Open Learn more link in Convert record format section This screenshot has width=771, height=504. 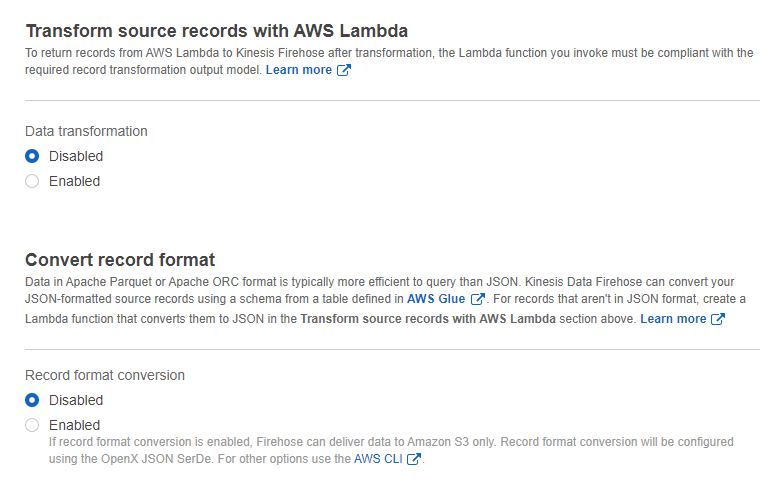pyautogui.click(x=673, y=318)
